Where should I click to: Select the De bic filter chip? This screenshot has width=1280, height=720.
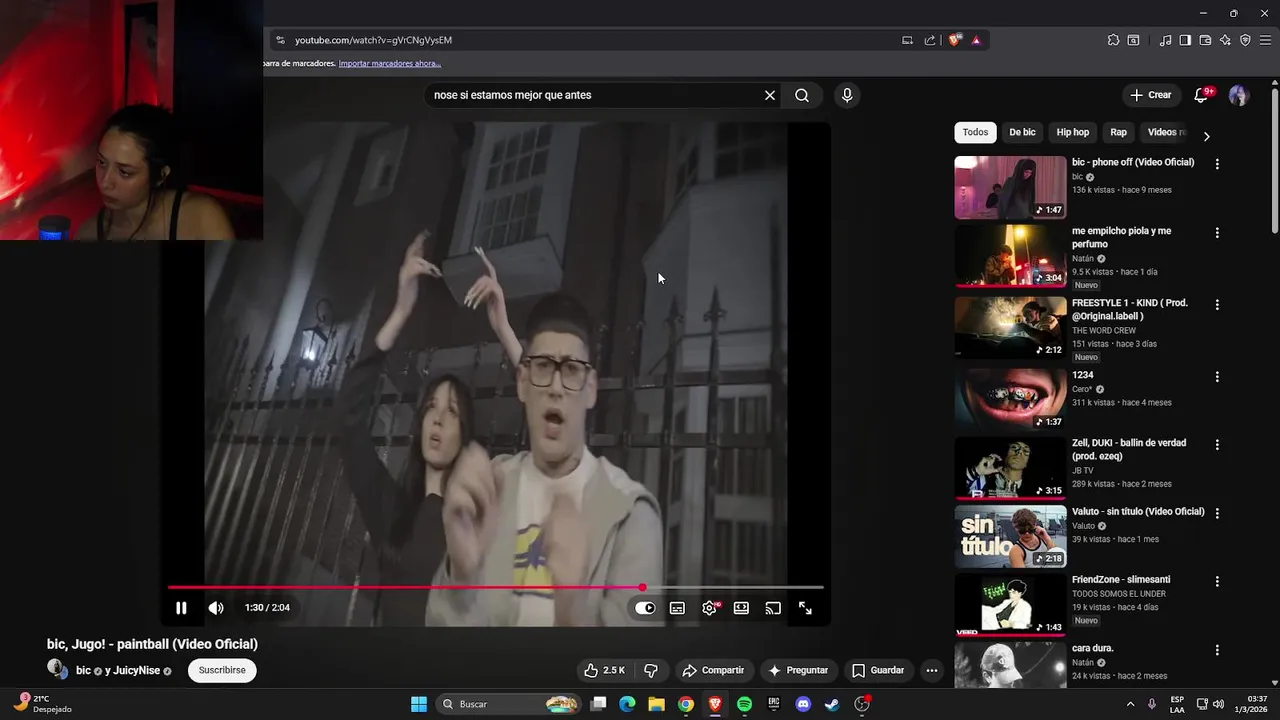coord(1022,132)
